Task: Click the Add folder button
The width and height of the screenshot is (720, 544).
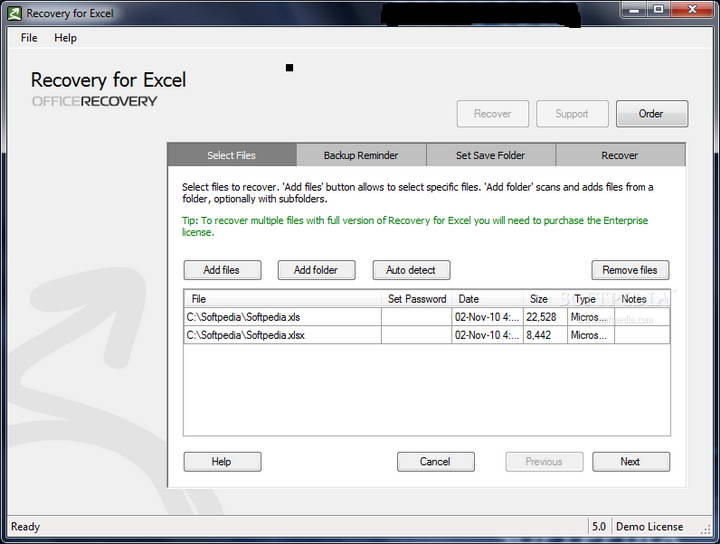Action: pyautogui.click(x=316, y=270)
